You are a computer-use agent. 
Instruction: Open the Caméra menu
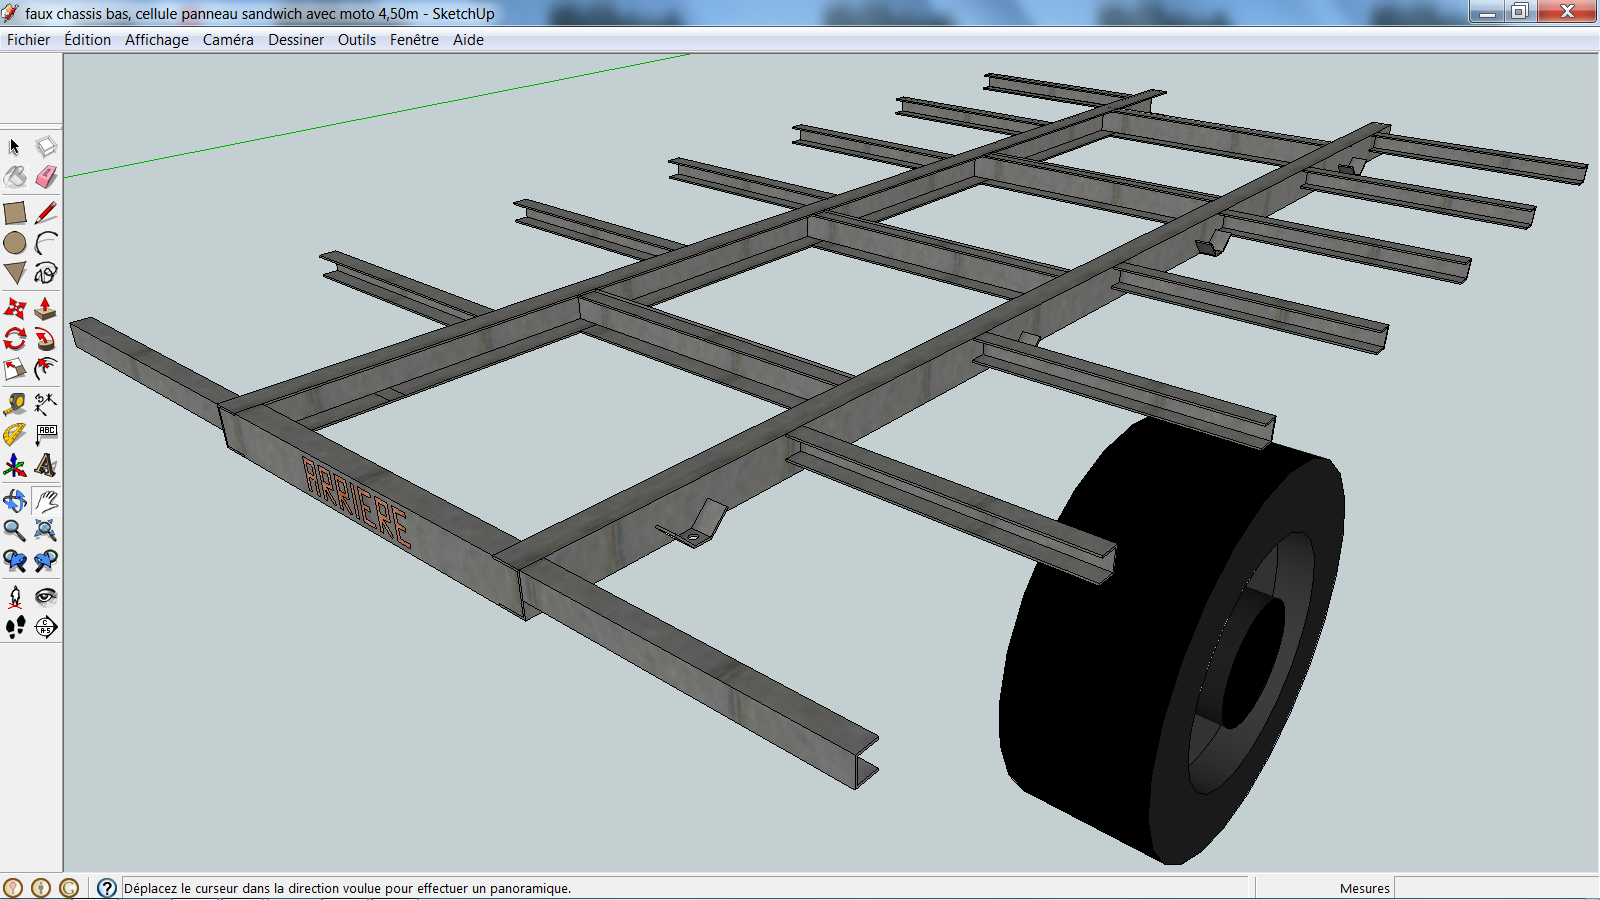point(228,40)
